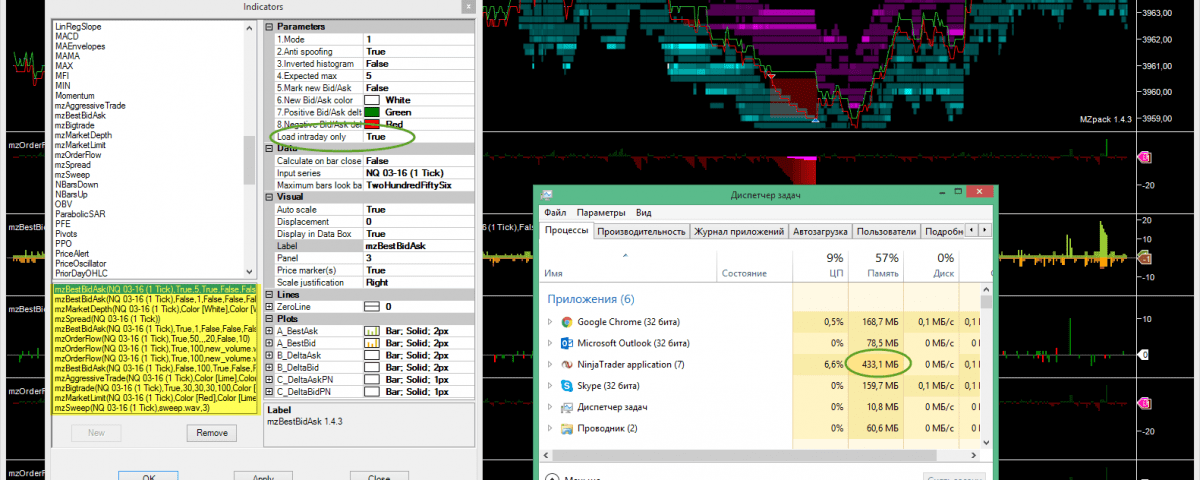Collapse the Parameters section
Screen dimensions: 1200x480
point(269,26)
